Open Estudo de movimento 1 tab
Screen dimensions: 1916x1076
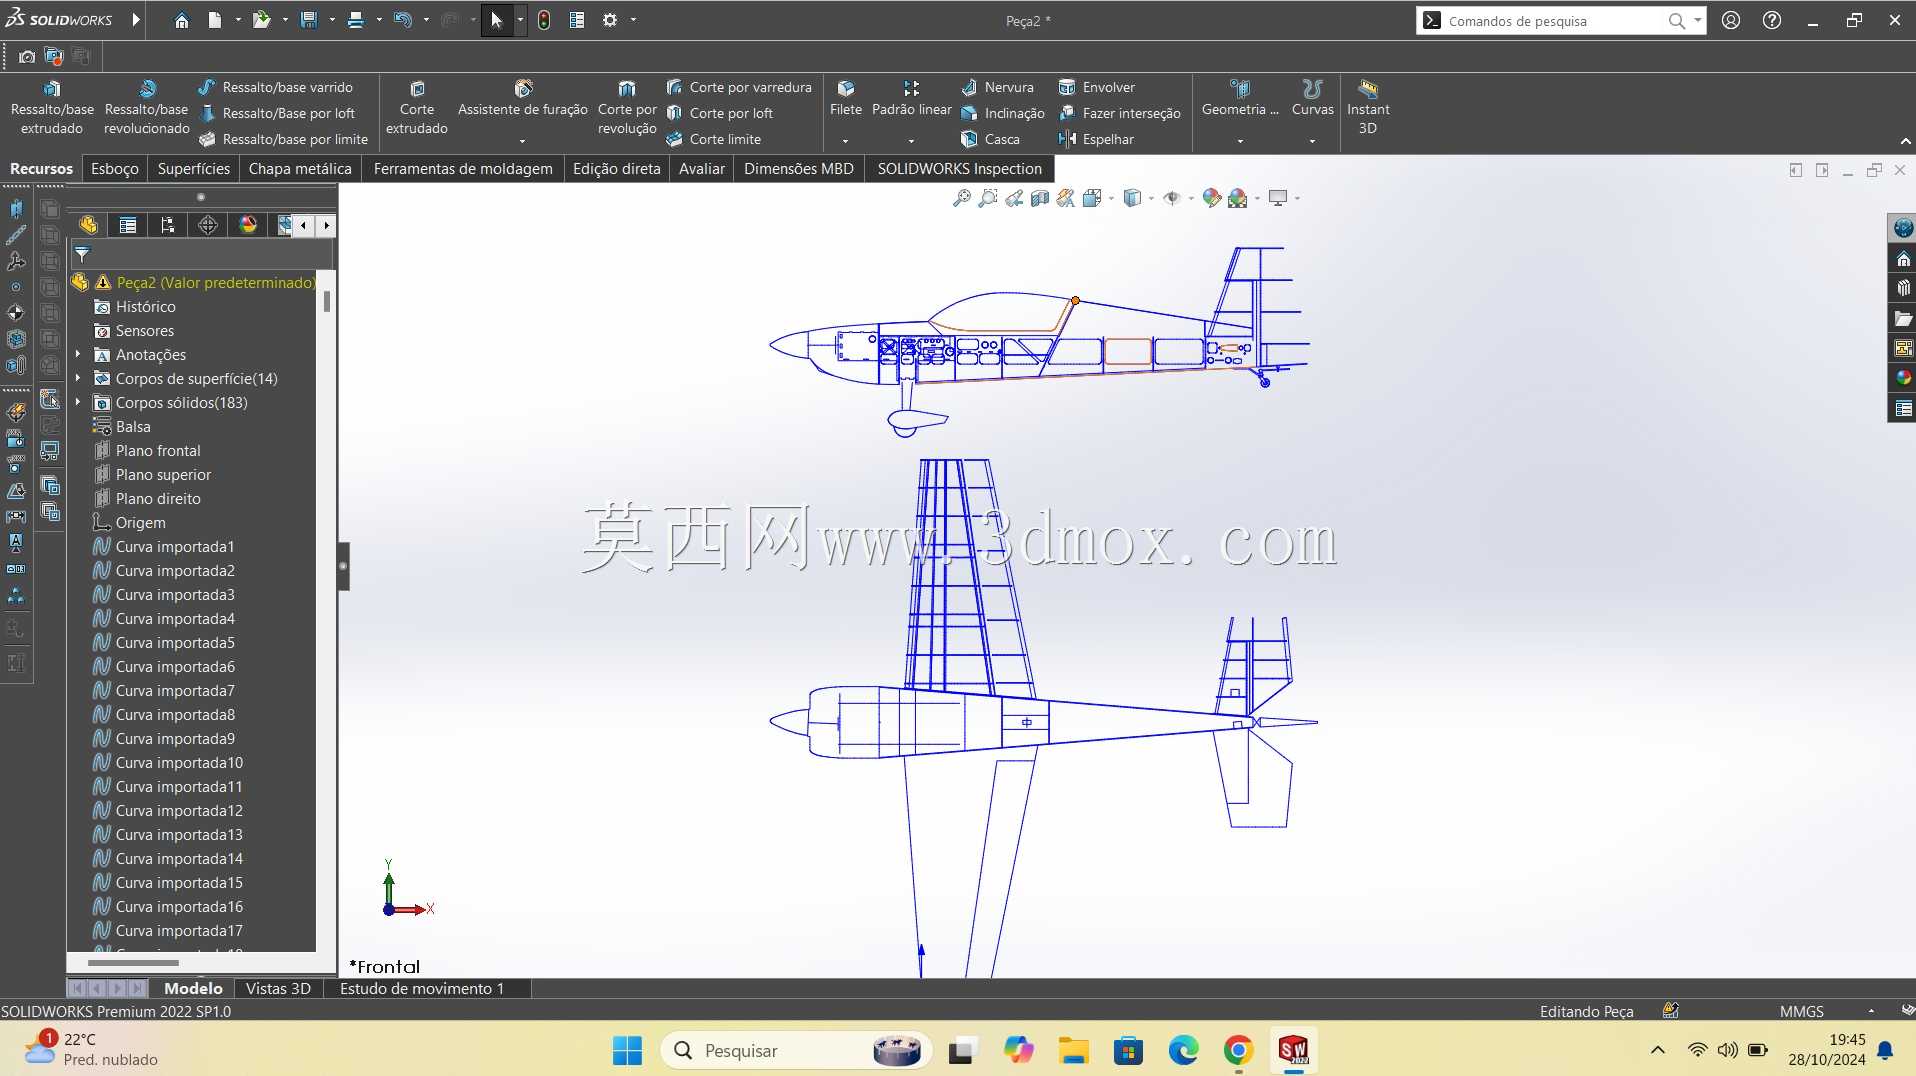422,988
